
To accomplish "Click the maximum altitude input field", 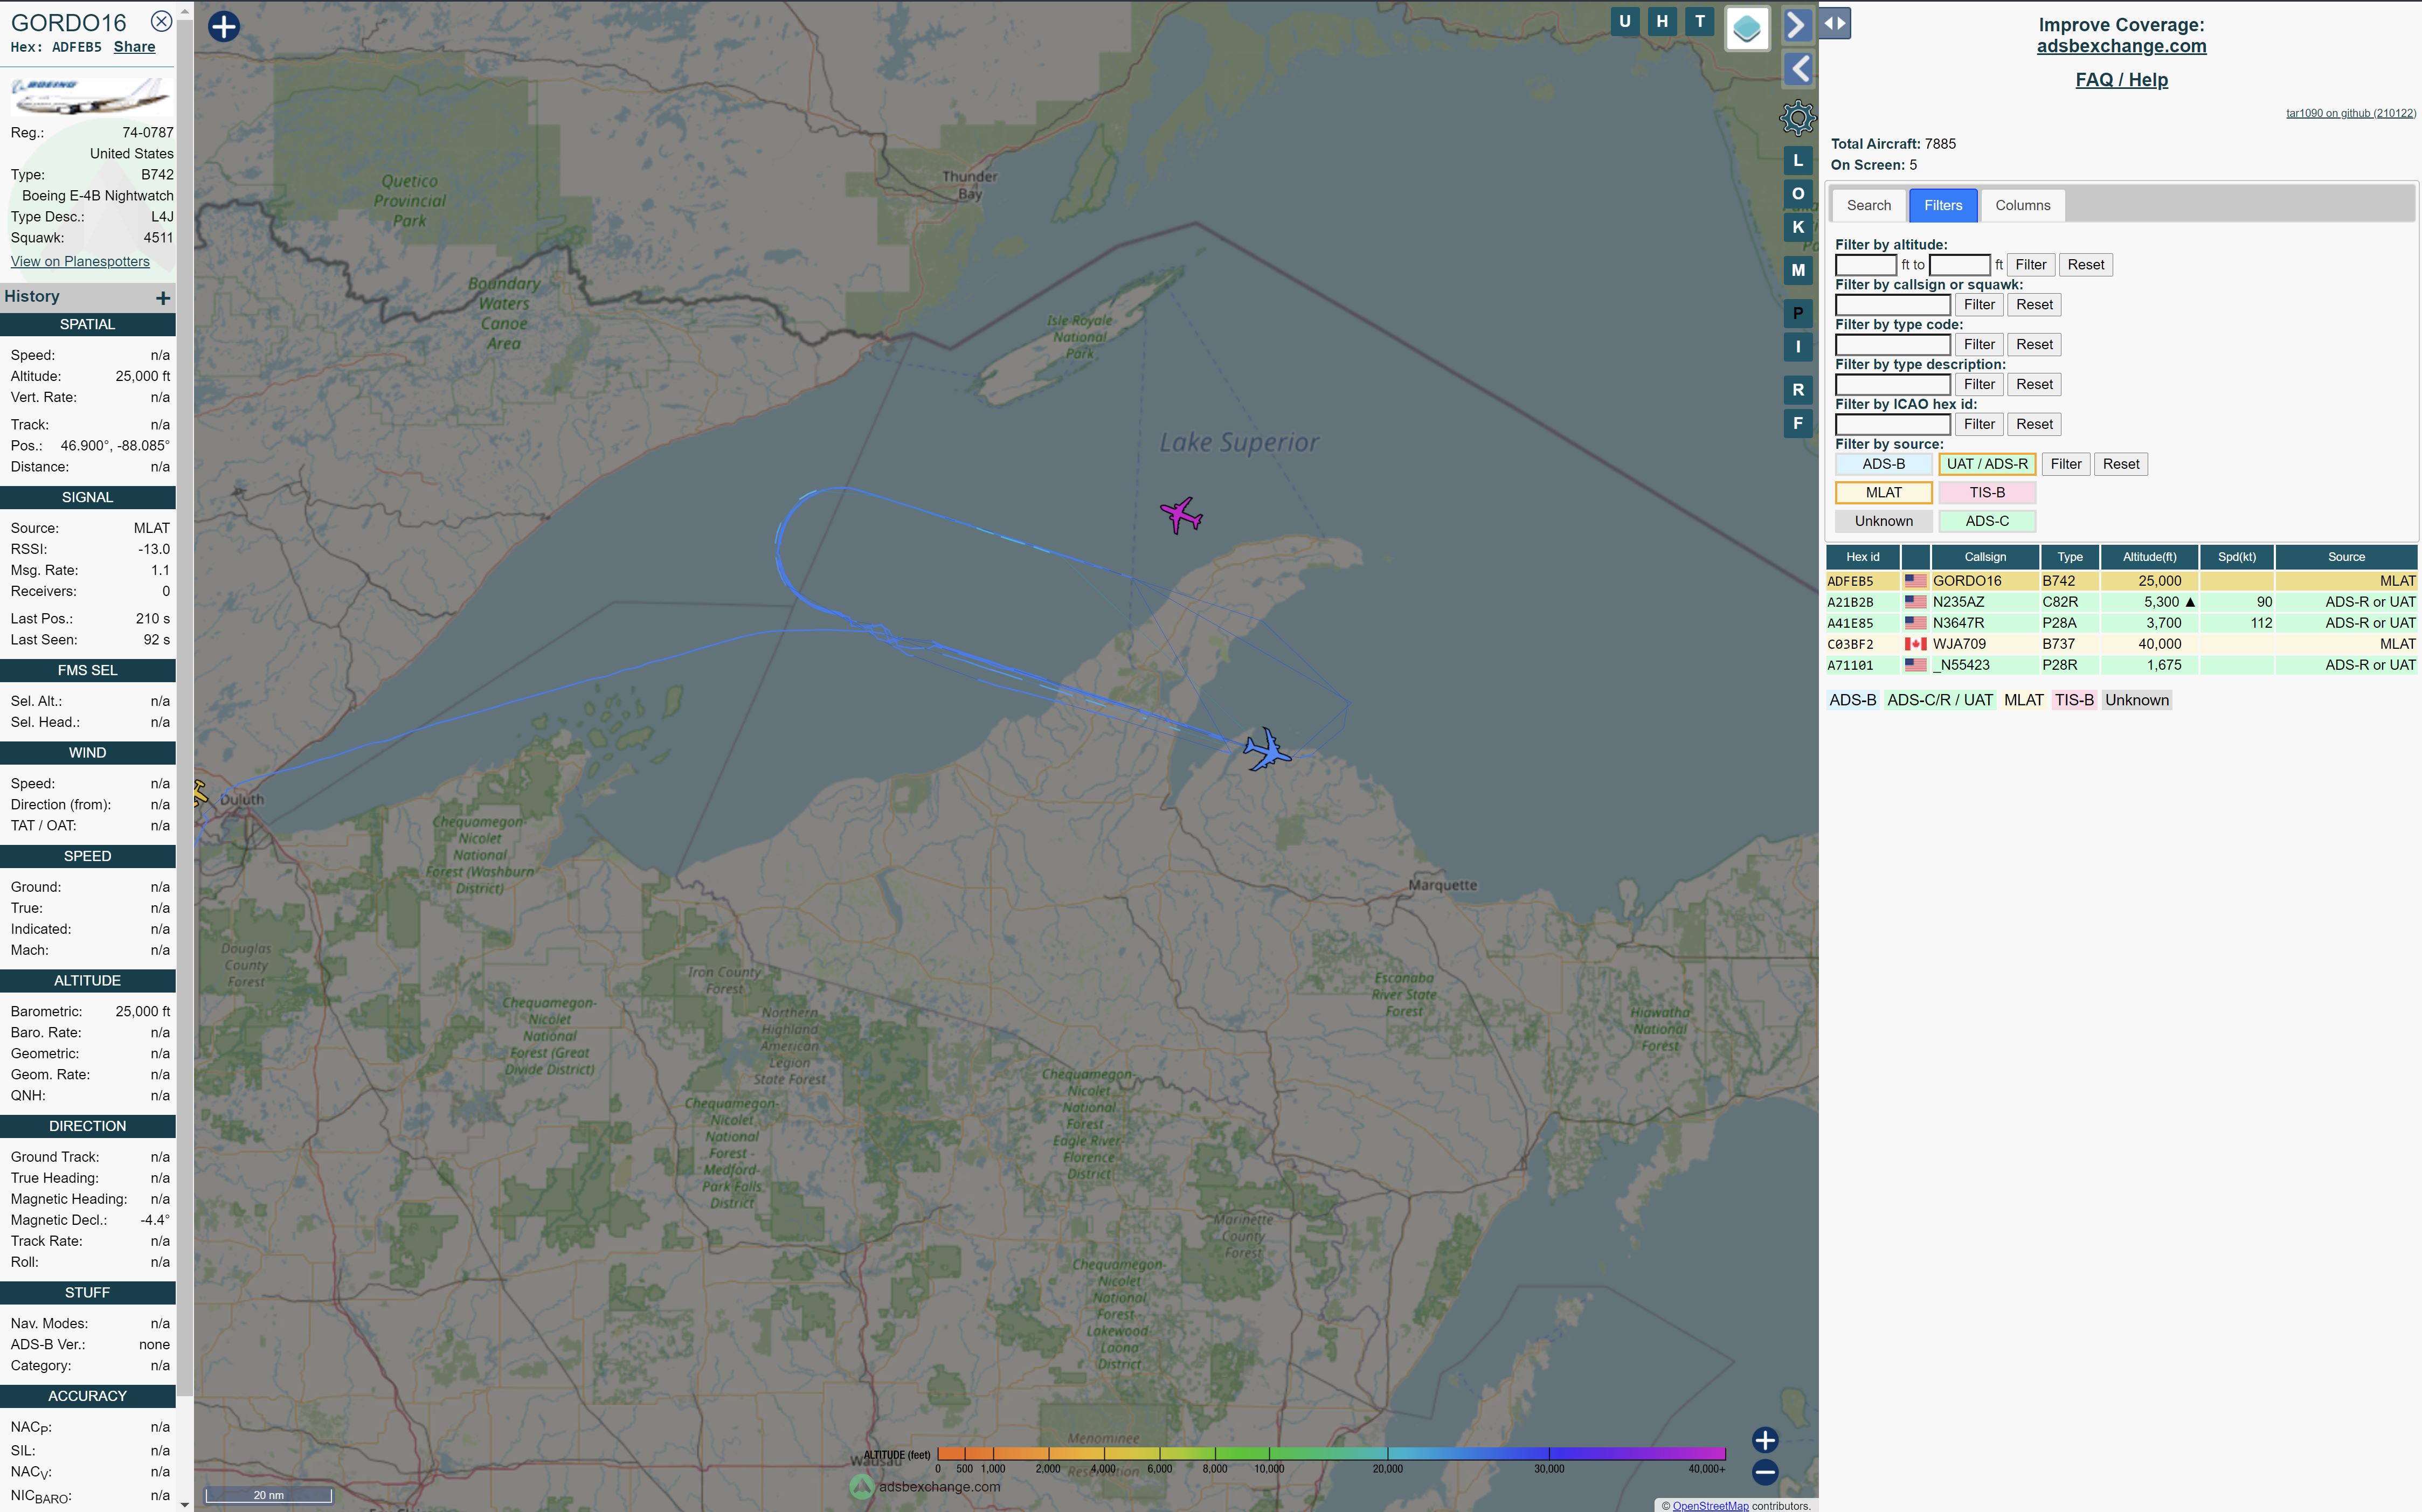I will coord(1959,265).
